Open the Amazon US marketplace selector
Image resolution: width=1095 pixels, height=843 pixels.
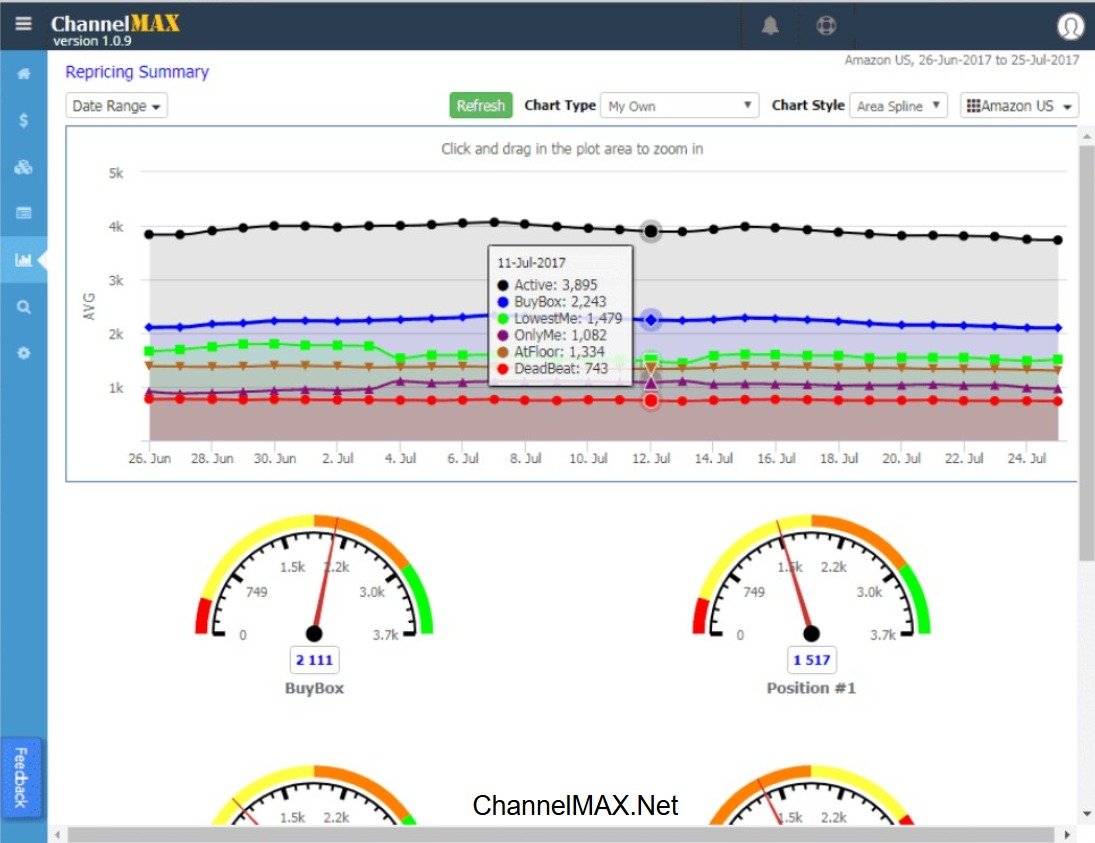[1018, 105]
